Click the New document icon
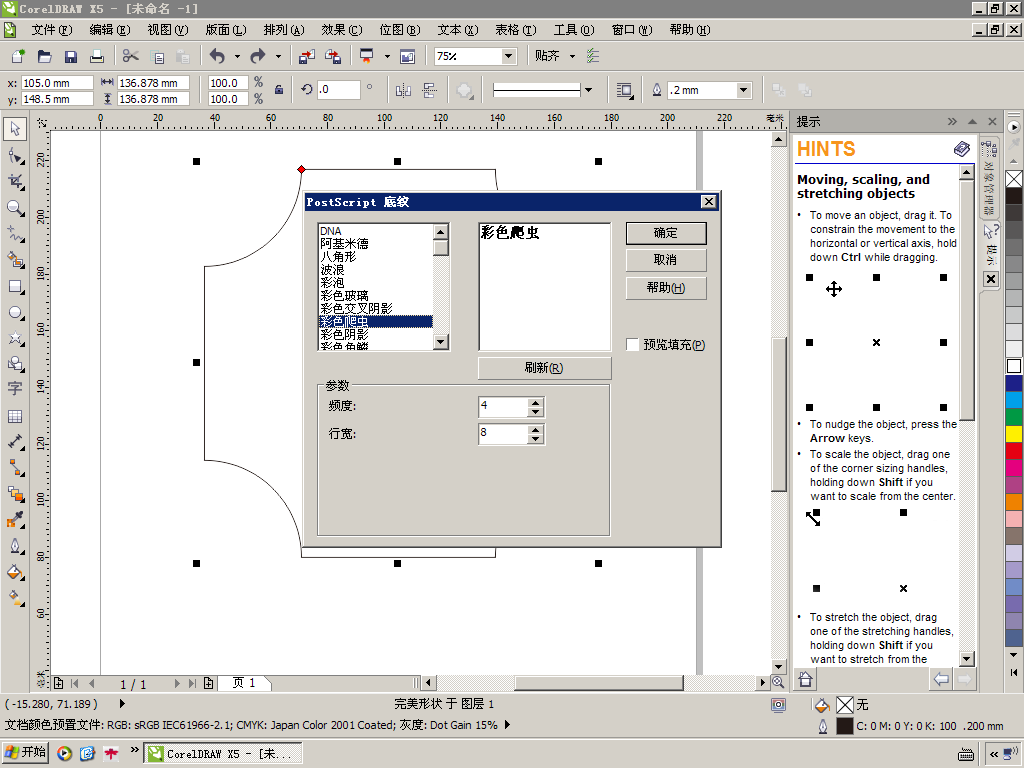The image size is (1024, 768). tap(18, 56)
